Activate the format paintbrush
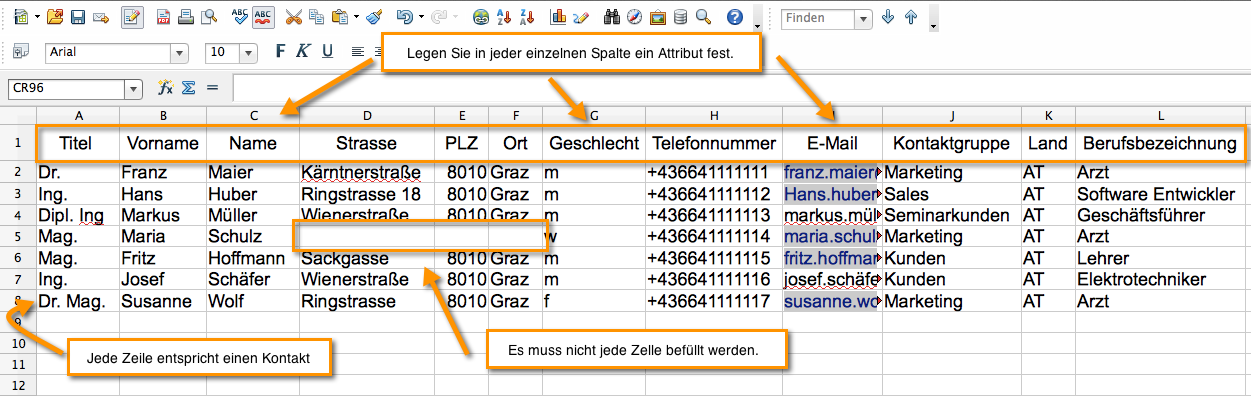The width and height of the screenshot is (1251, 396). [374, 17]
